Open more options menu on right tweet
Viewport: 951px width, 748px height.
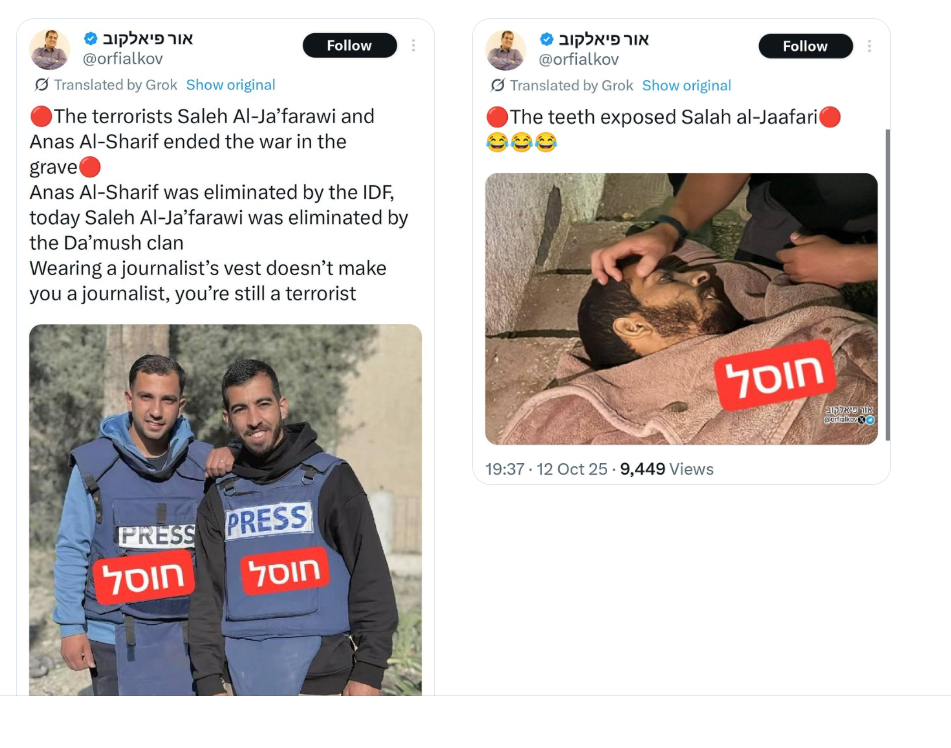(870, 46)
